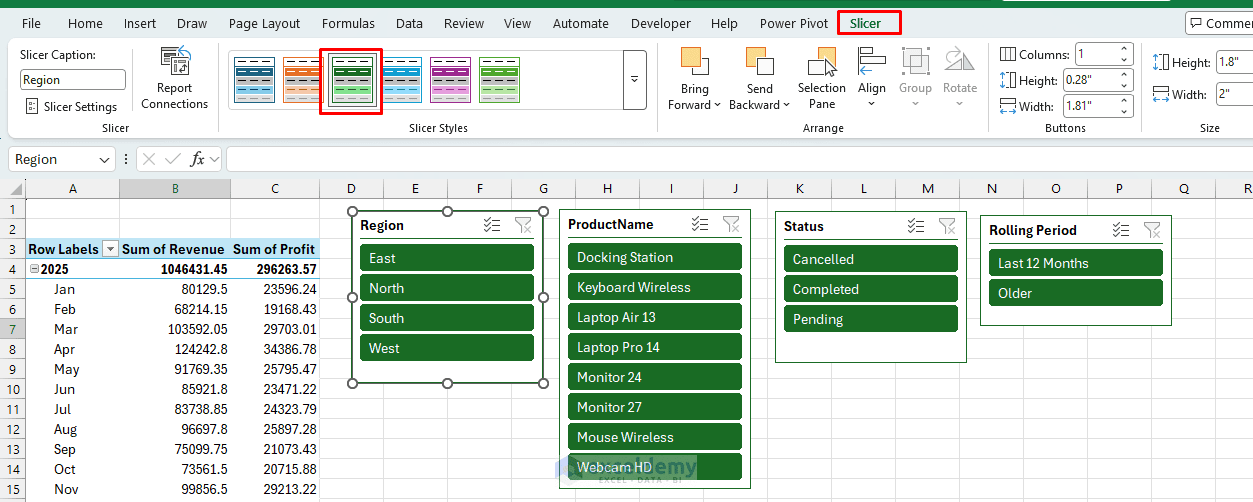Switch to the Developer tab
The height and width of the screenshot is (502, 1253).
click(661, 23)
